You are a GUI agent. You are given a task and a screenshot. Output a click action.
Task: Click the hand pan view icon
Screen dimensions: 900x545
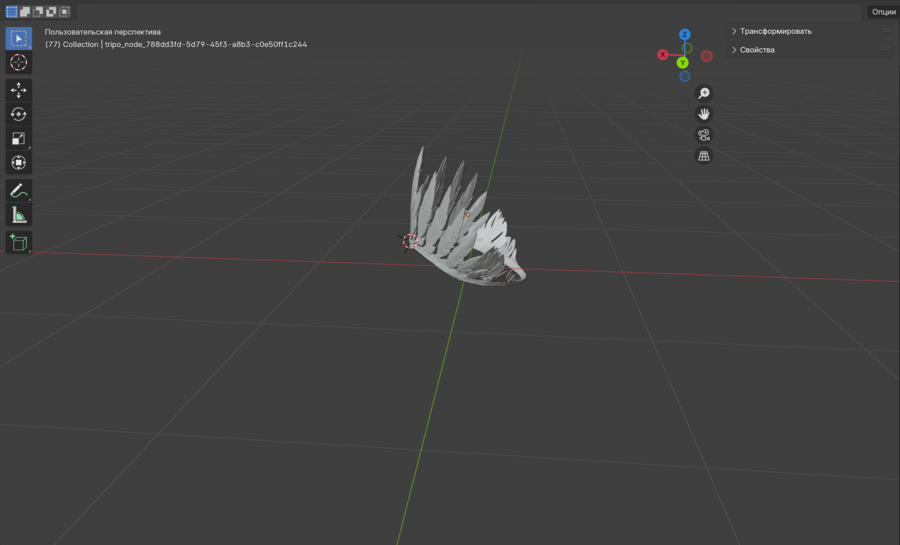(704, 114)
